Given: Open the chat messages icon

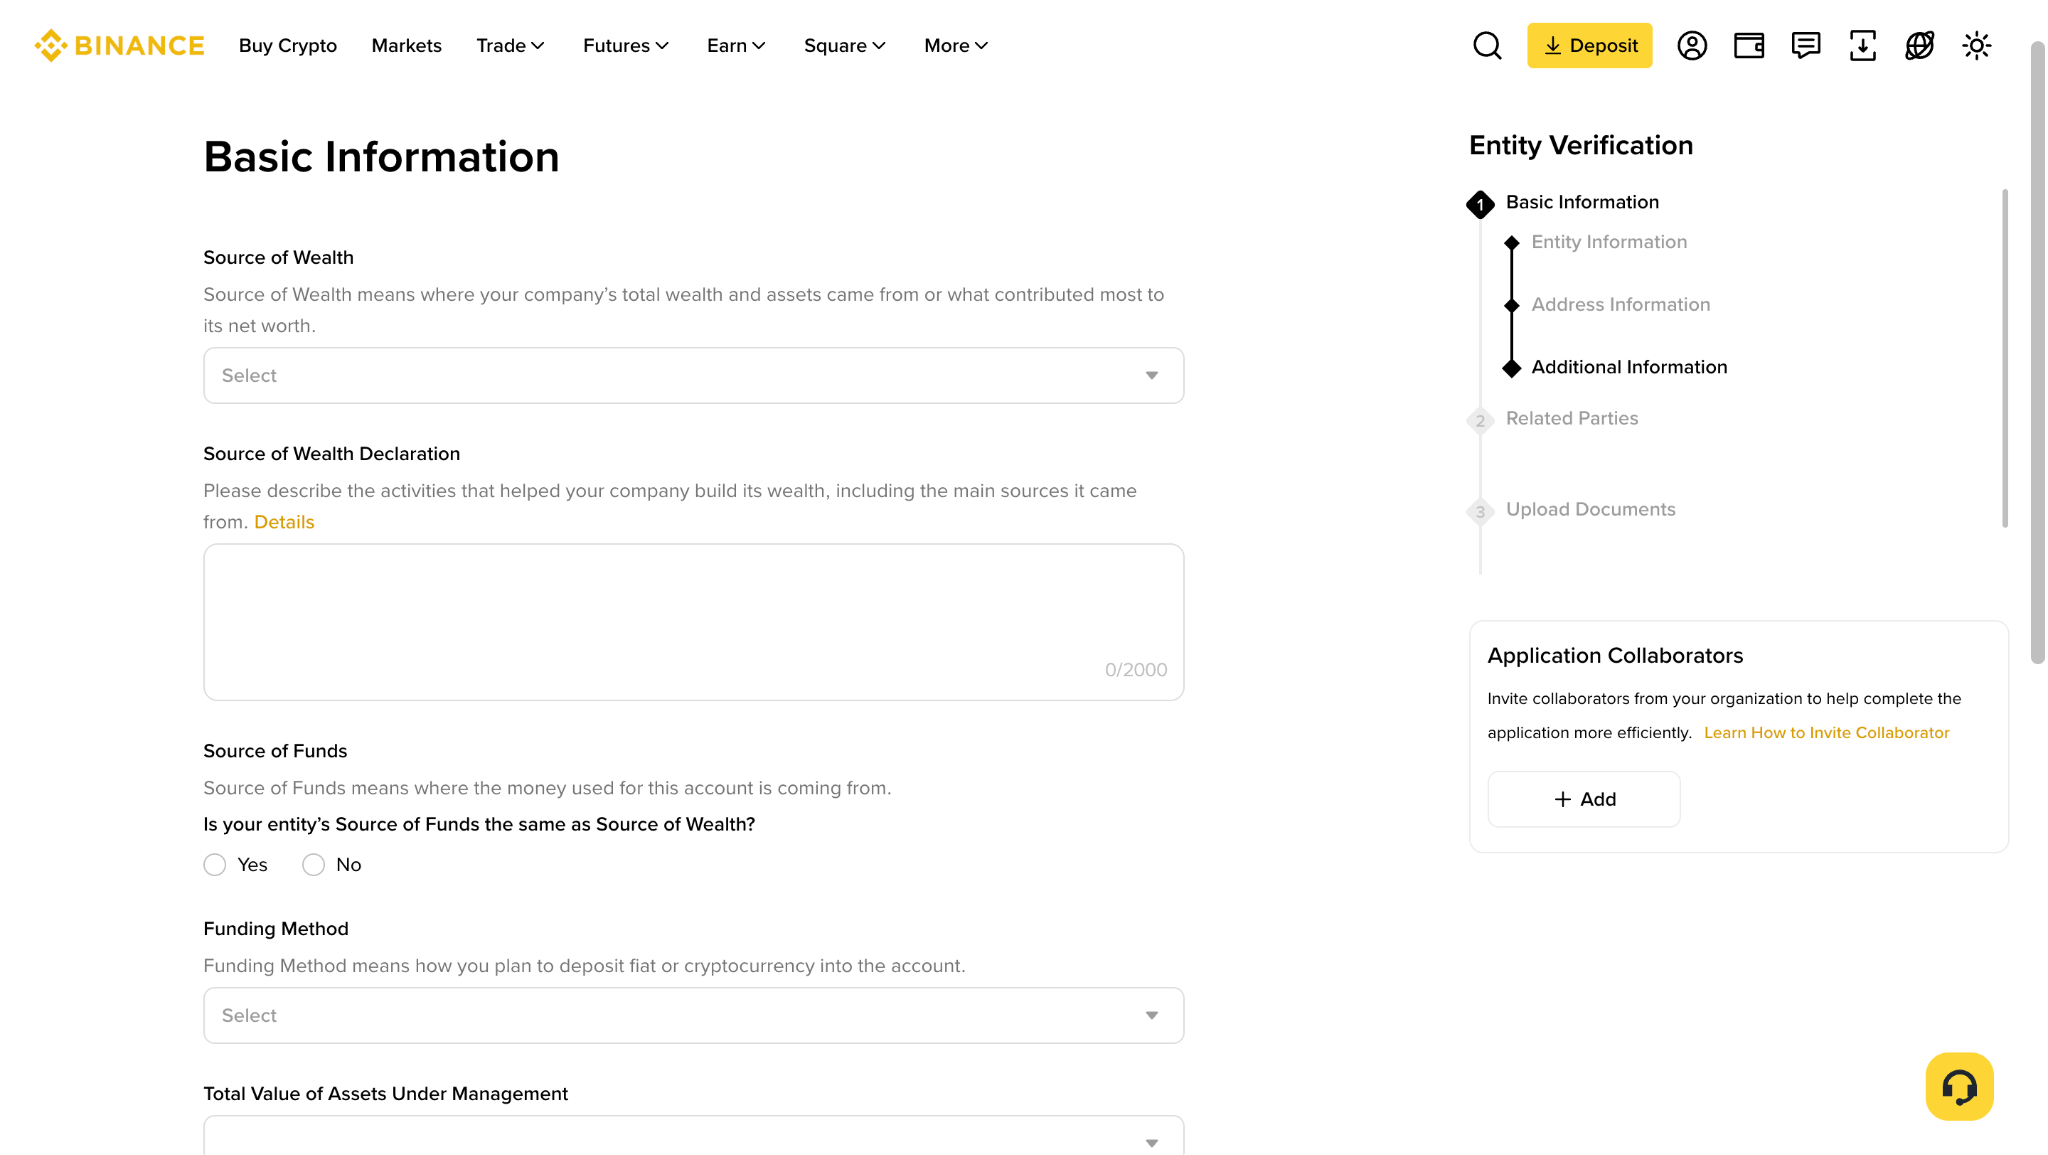Looking at the screenshot, I should [1806, 46].
